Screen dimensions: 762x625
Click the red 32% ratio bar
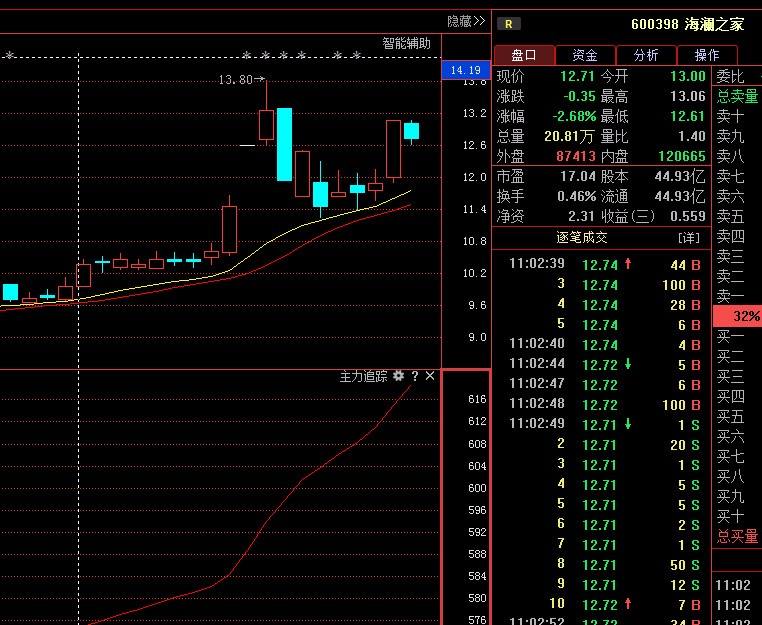point(738,316)
